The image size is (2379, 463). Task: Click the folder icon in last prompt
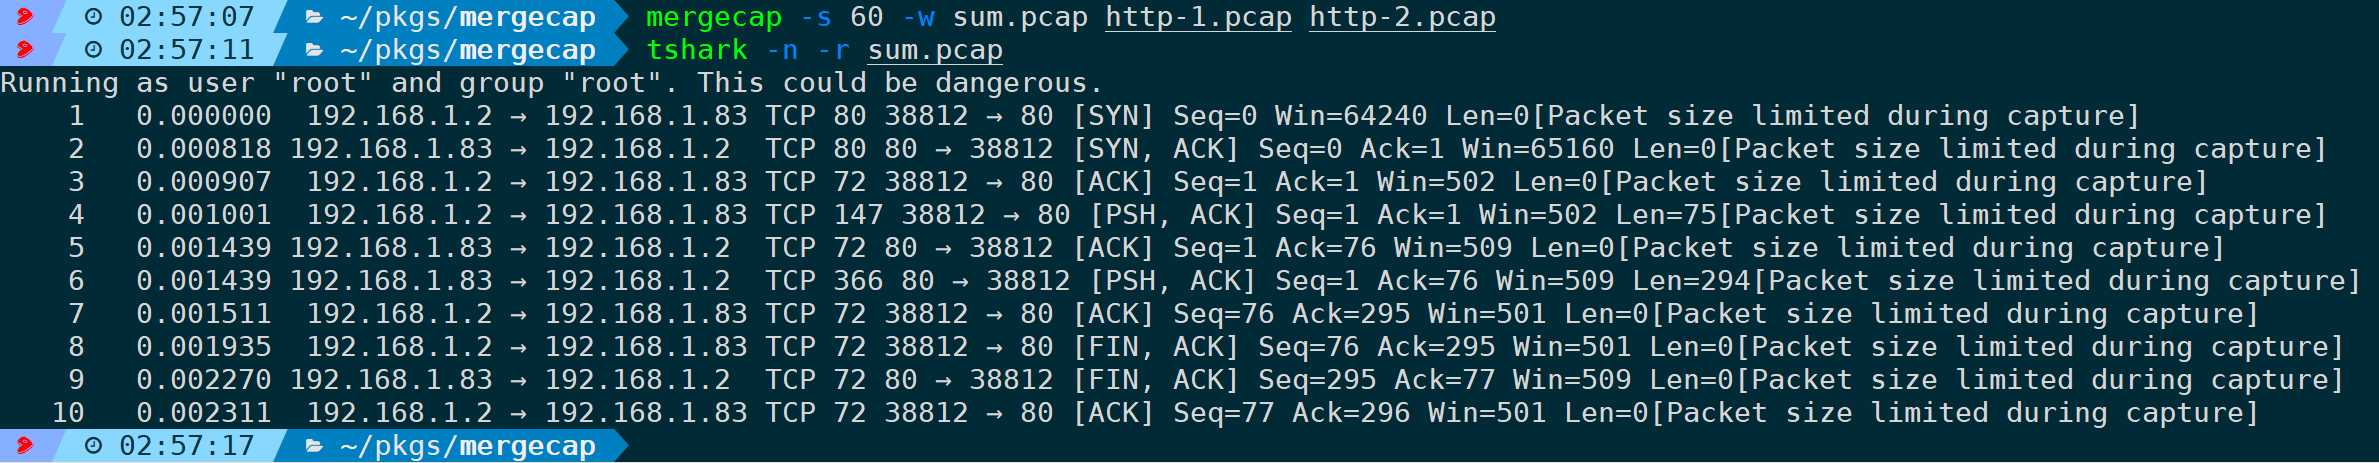click(314, 446)
